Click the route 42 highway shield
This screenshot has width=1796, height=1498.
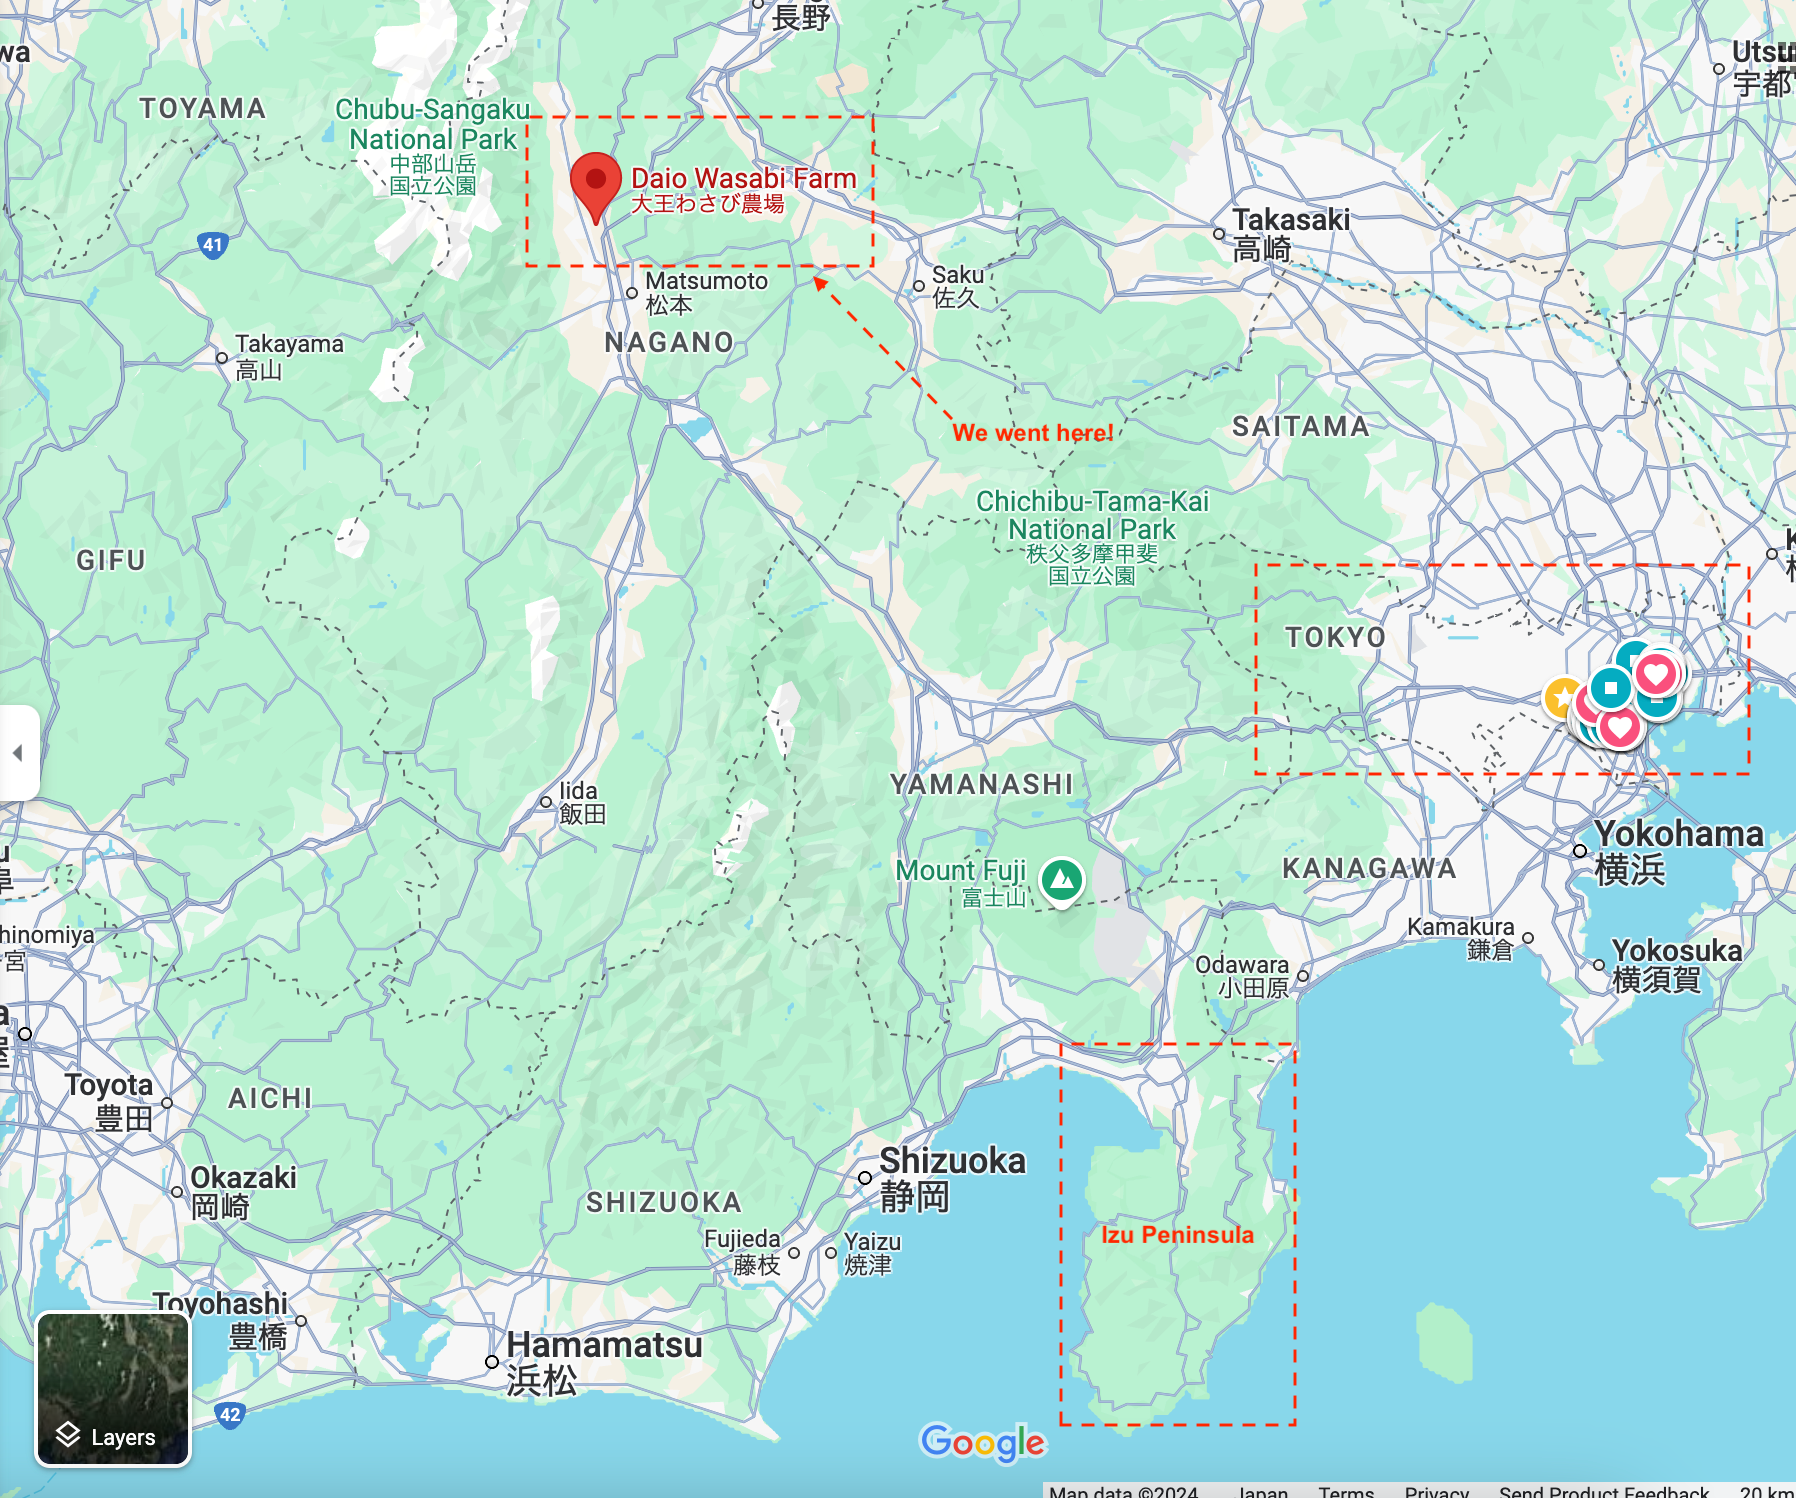point(230,1415)
